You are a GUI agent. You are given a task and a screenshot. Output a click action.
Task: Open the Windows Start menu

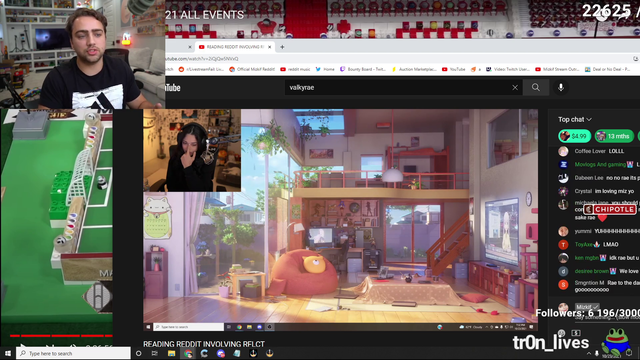(x=8, y=353)
